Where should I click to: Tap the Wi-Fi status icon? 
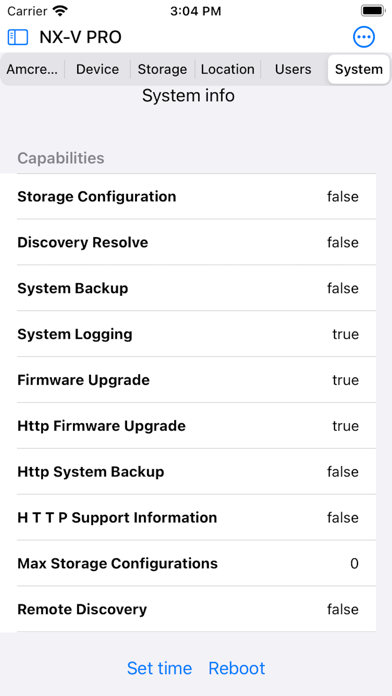tap(59, 10)
